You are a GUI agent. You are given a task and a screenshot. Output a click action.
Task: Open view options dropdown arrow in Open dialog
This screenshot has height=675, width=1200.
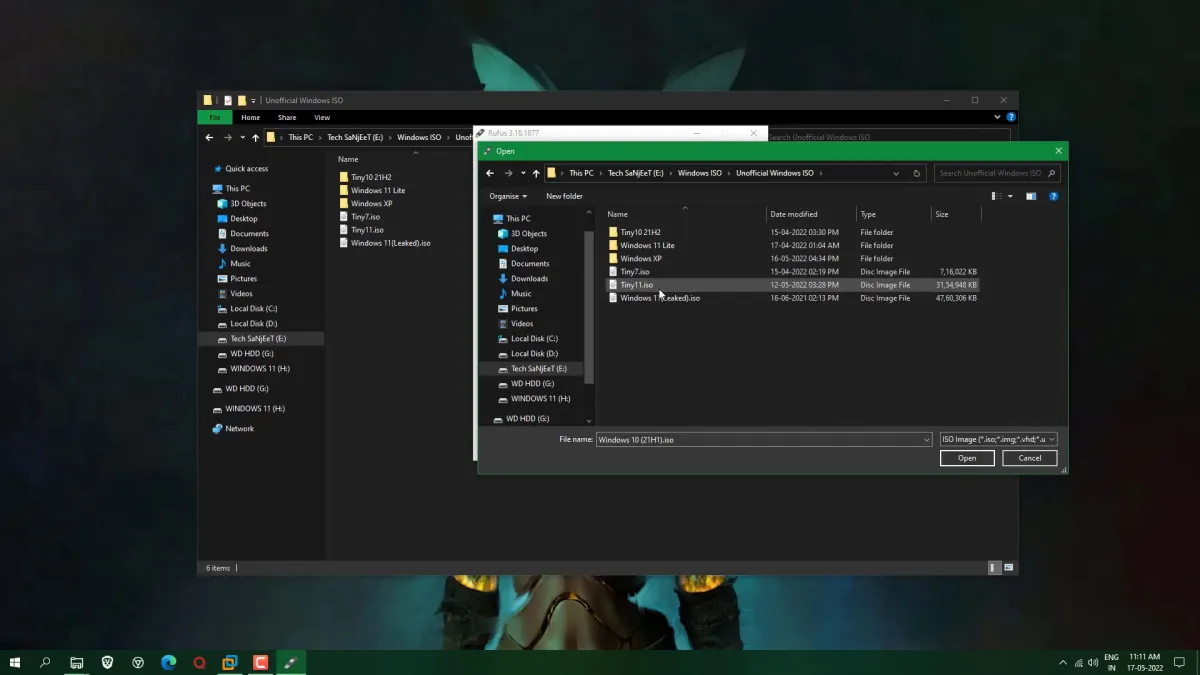tap(1010, 196)
